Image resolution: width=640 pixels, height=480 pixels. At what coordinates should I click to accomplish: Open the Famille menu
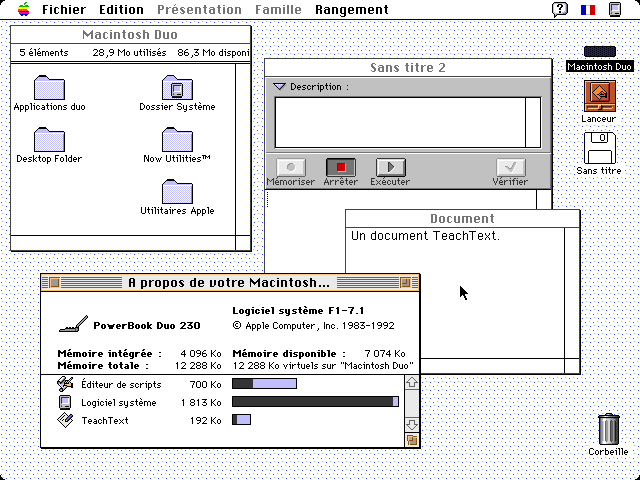tap(278, 9)
